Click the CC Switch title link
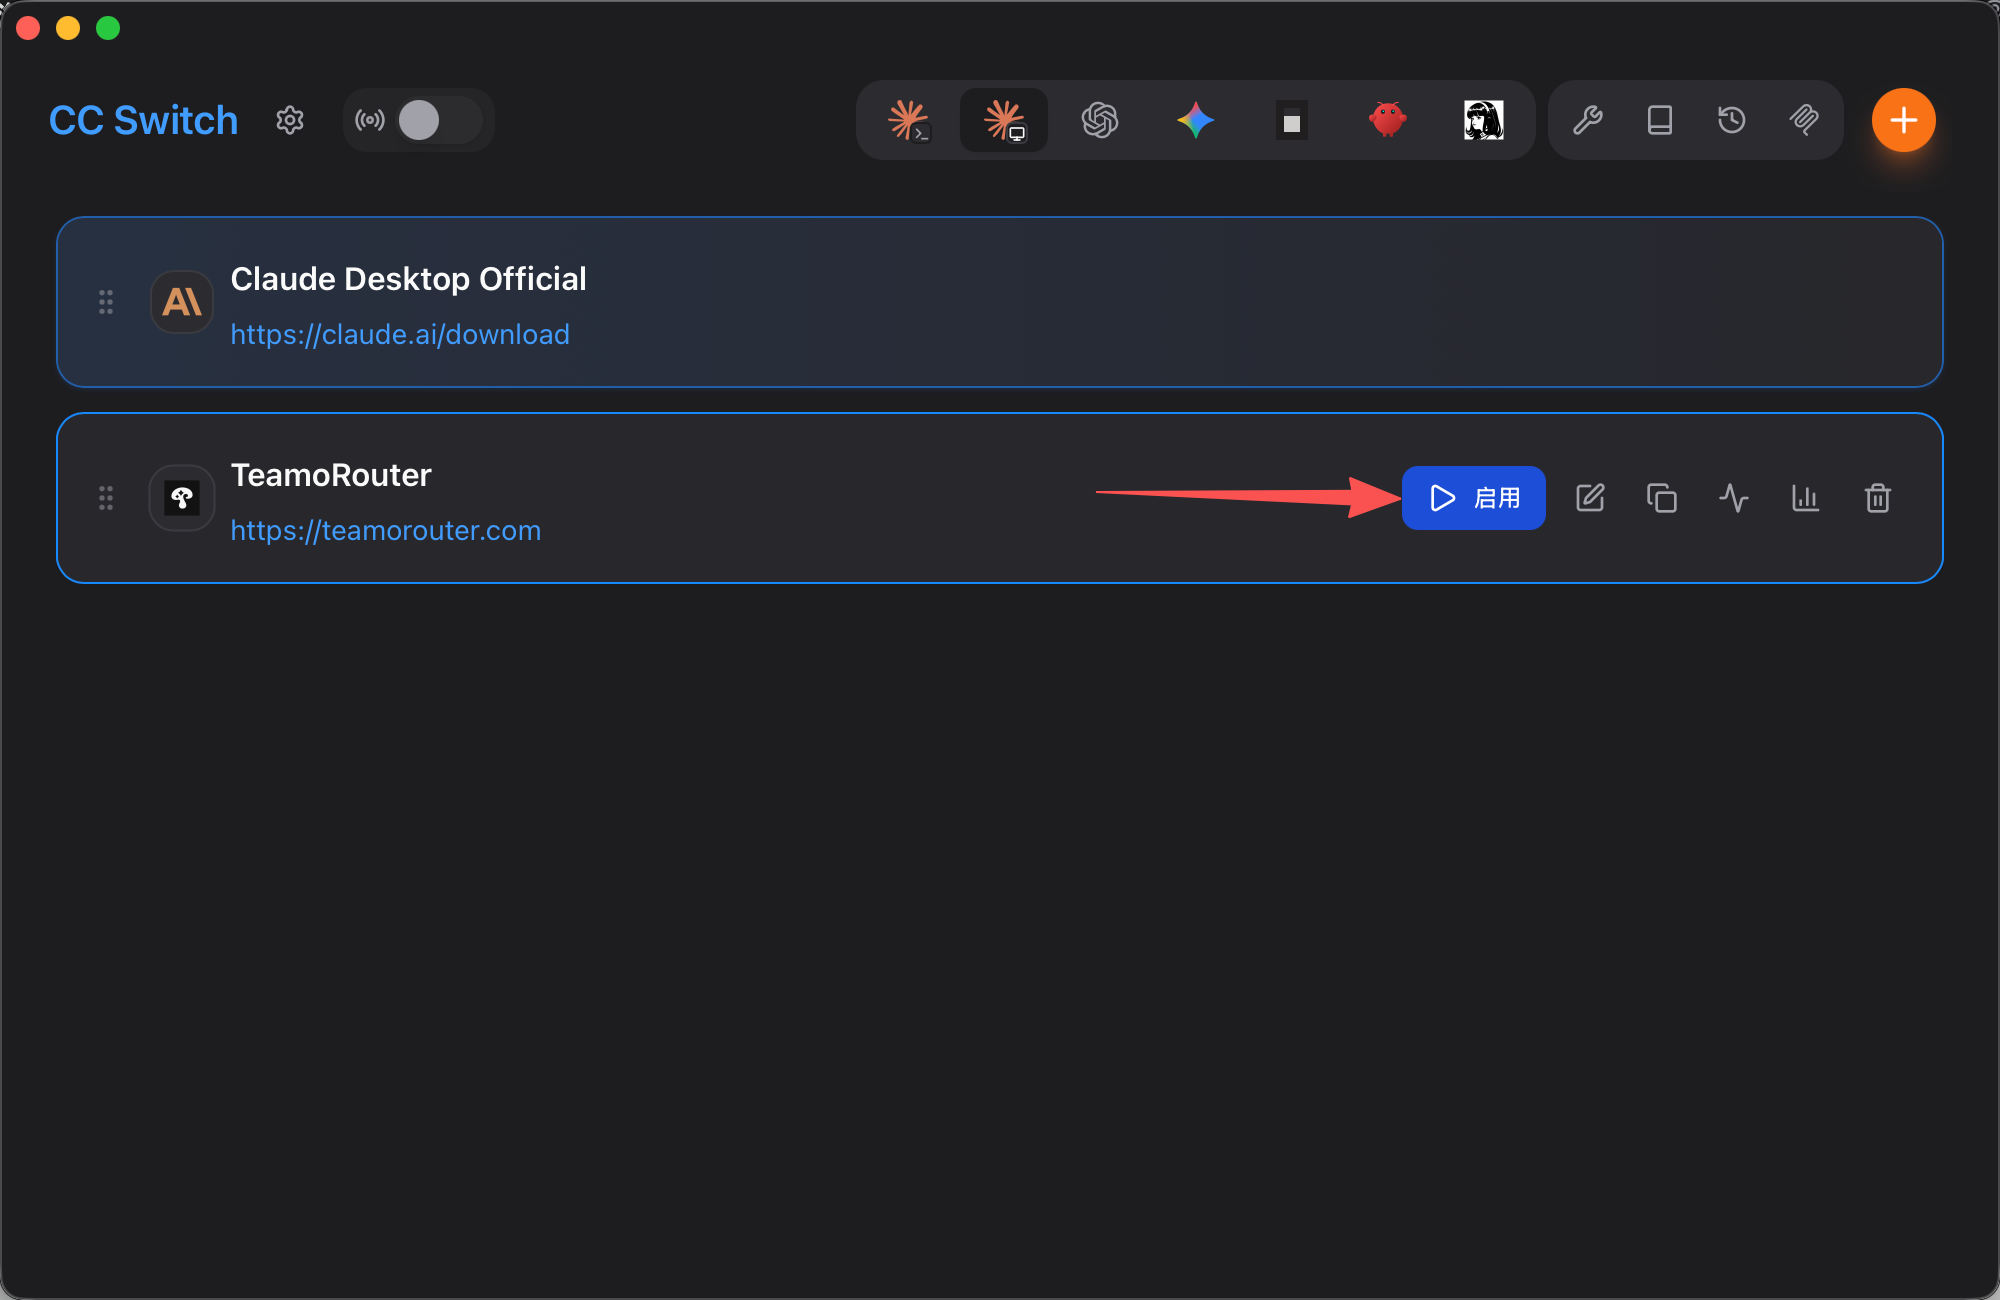Image resolution: width=2000 pixels, height=1300 pixels. 144,120
